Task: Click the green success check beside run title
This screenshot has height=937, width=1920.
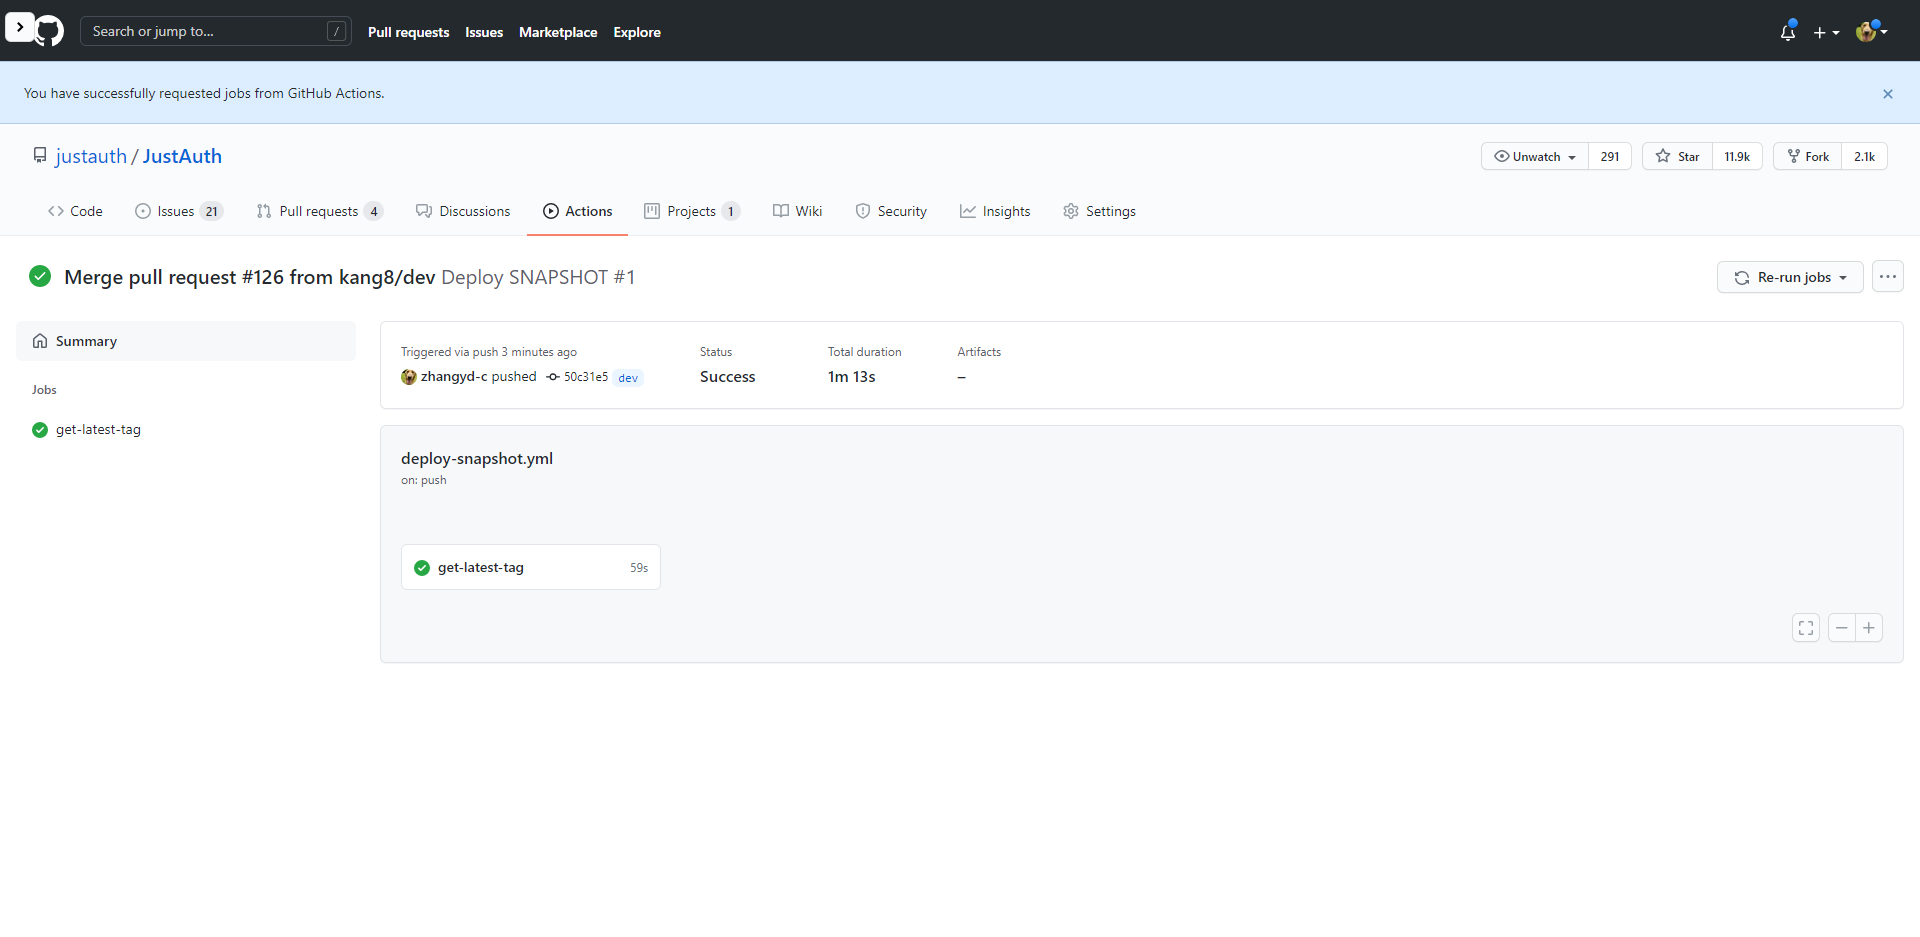Action: click(x=40, y=276)
